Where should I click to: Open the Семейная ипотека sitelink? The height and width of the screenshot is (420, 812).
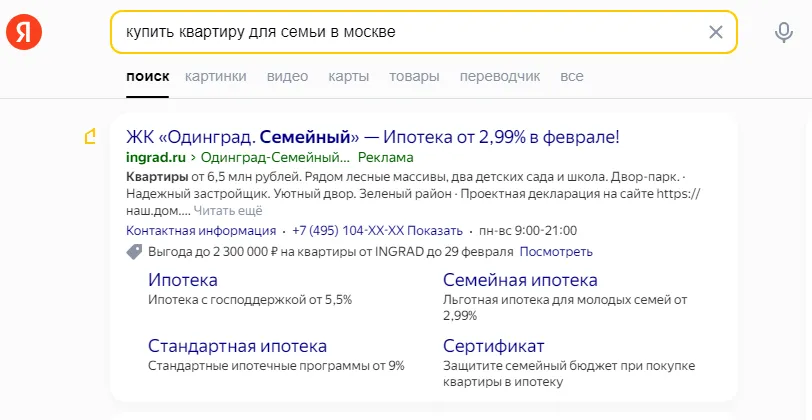click(x=520, y=280)
